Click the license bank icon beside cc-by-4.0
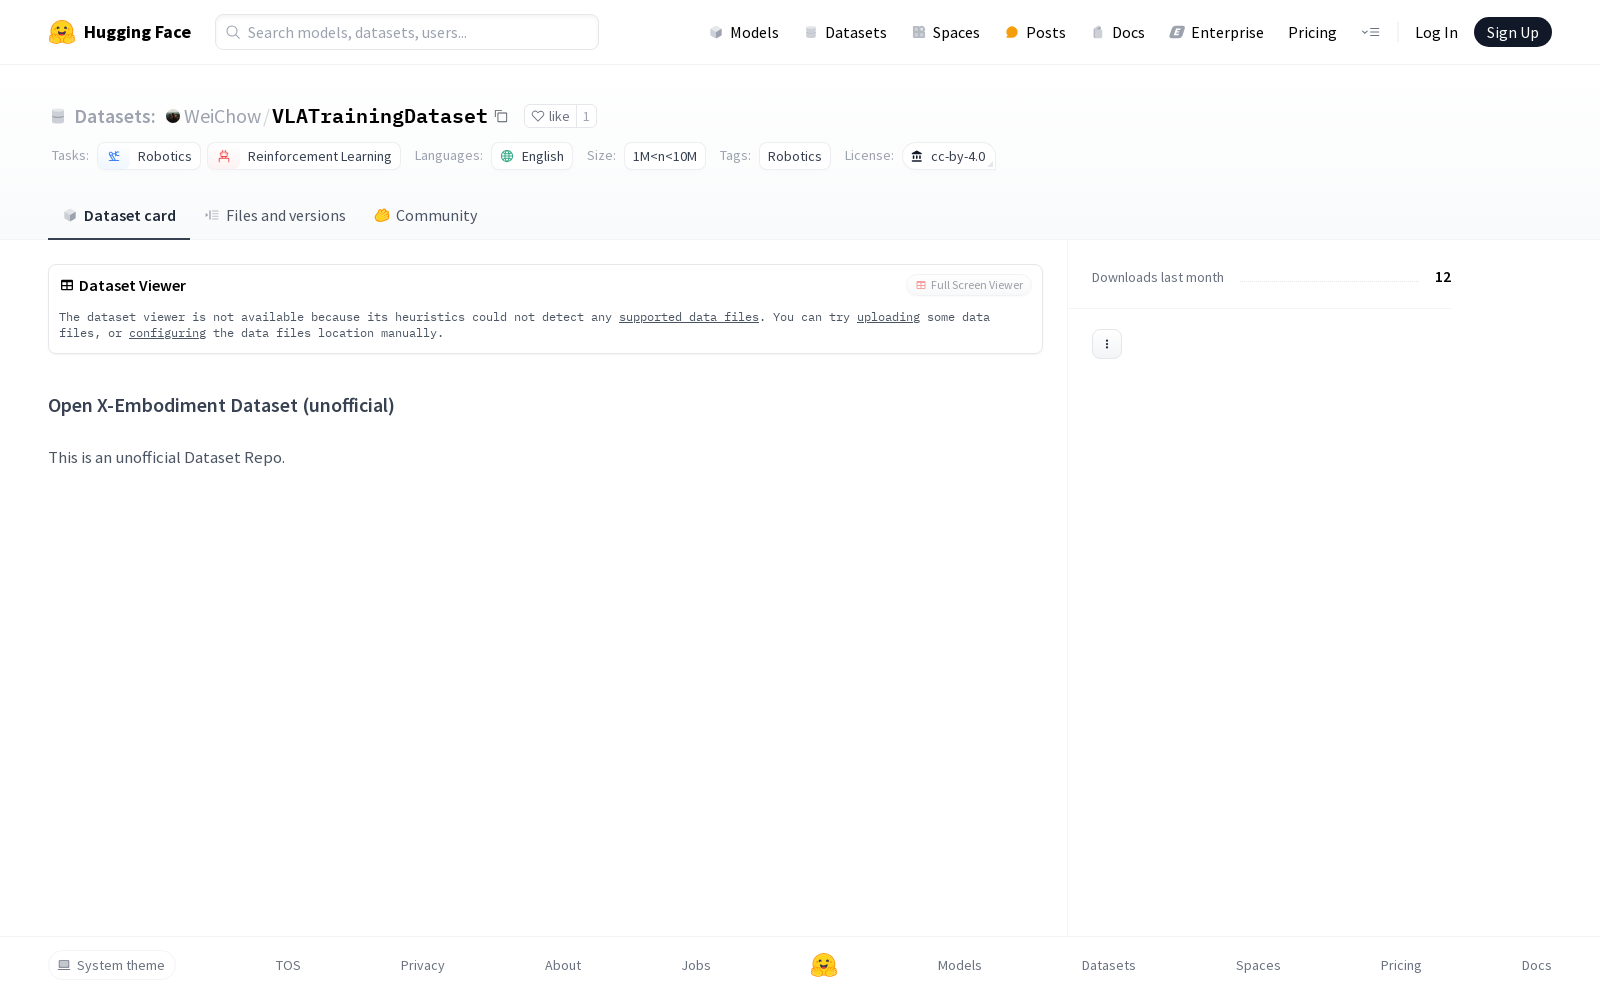 pyautogui.click(x=917, y=156)
